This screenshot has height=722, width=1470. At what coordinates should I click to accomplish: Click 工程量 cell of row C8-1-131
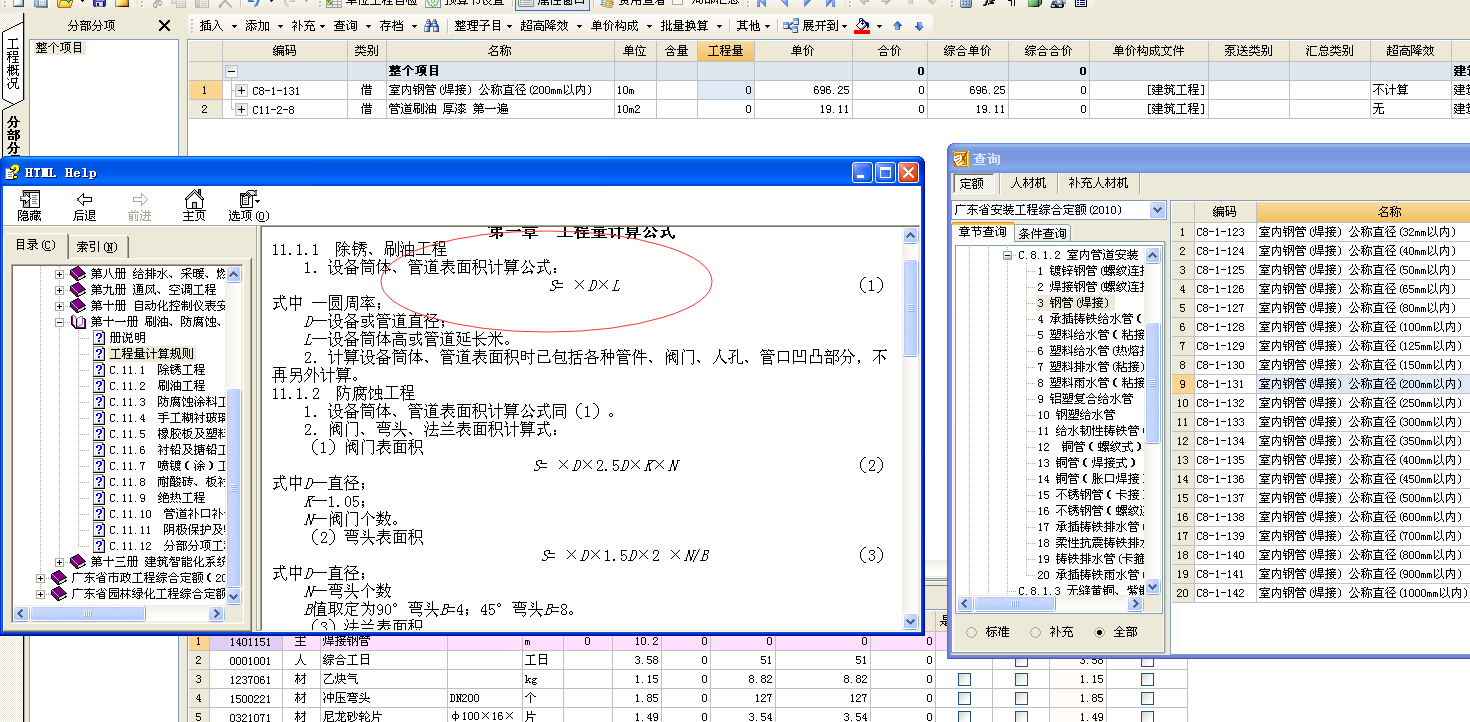(x=725, y=90)
